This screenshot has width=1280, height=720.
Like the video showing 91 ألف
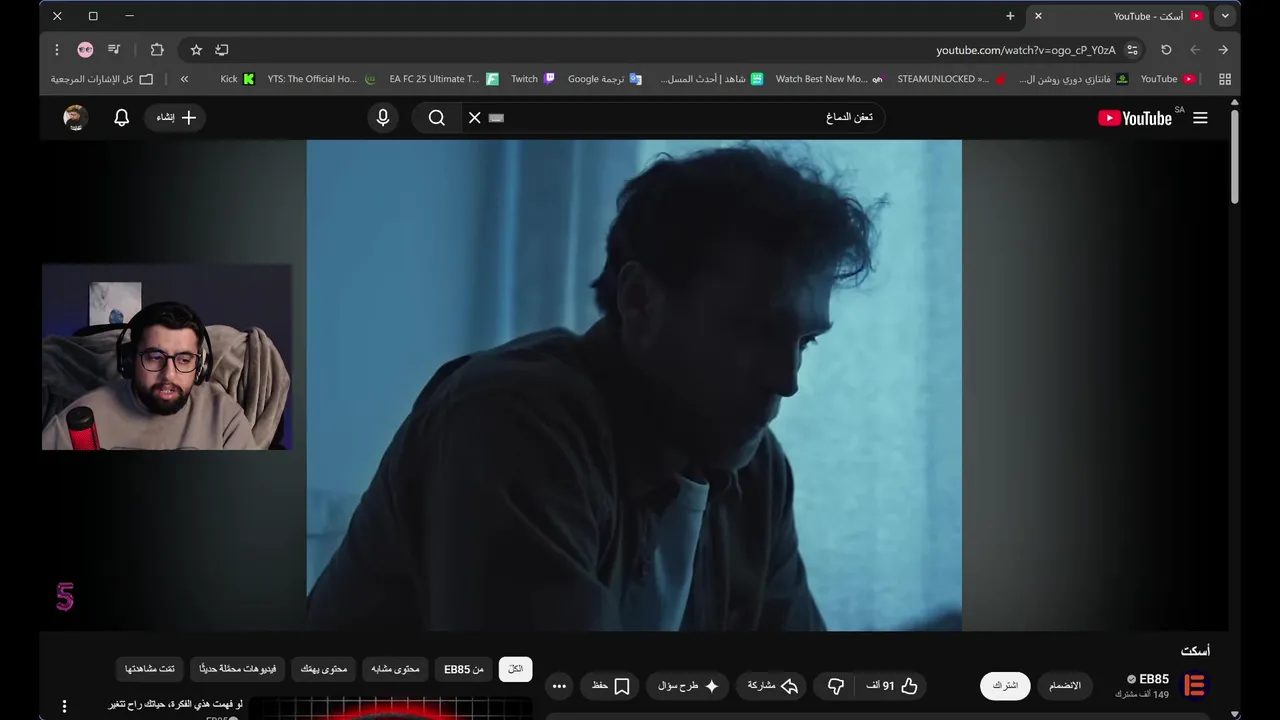[x=894, y=686]
